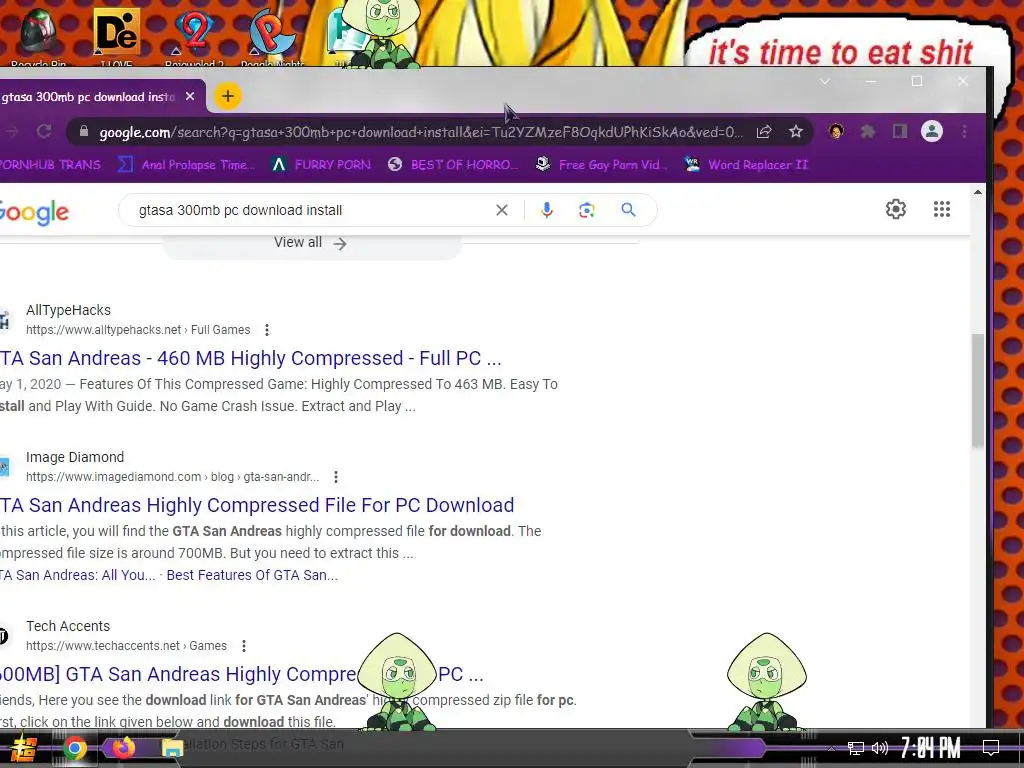The width and height of the screenshot is (1024, 768).
Task: Open File Explorer from the taskbar
Action: pyautogui.click(x=172, y=748)
